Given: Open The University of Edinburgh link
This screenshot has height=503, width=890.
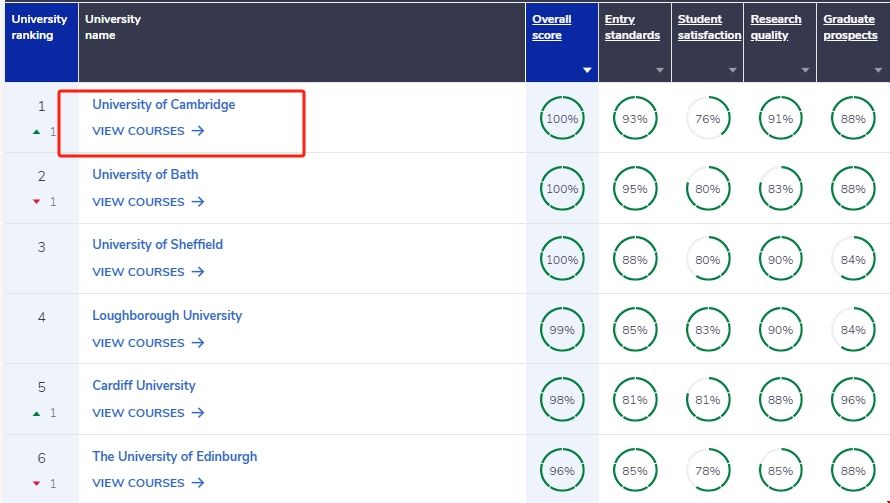Looking at the screenshot, I should (174, 457).
